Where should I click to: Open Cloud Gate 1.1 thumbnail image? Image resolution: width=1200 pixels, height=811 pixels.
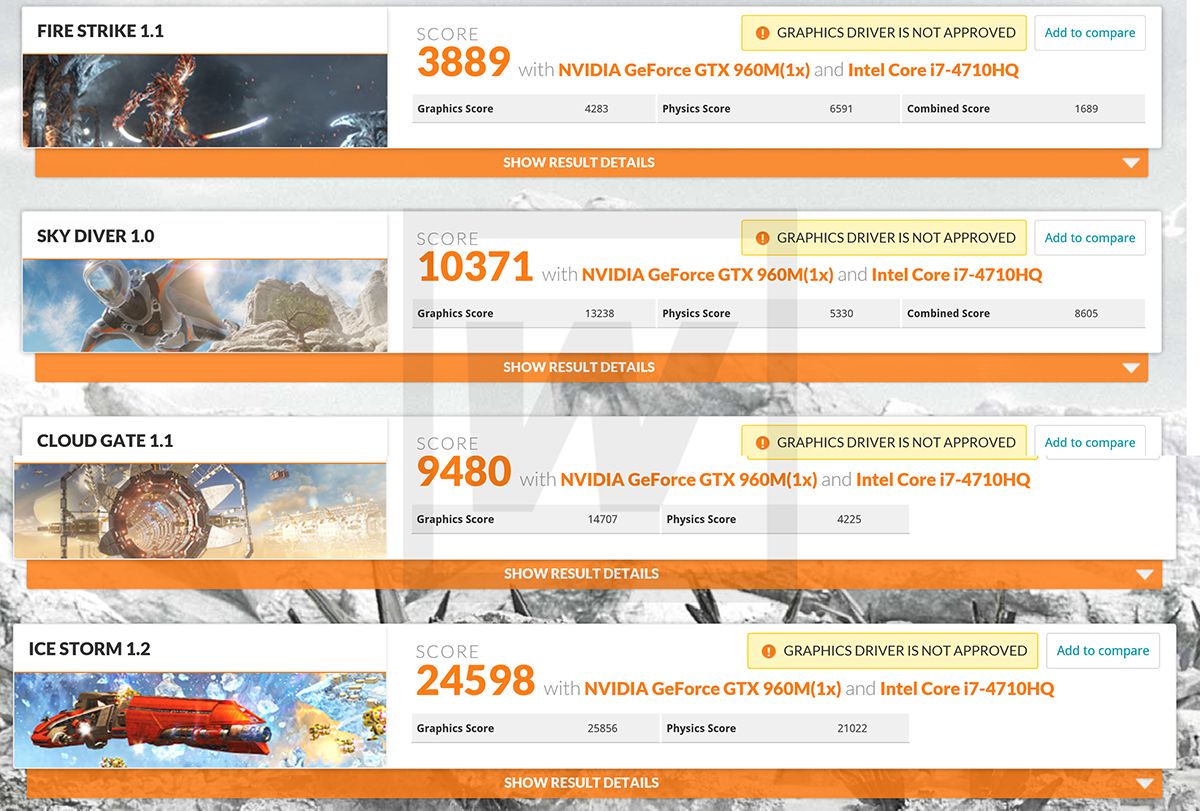pyautogui.click(x=200, y=510)
